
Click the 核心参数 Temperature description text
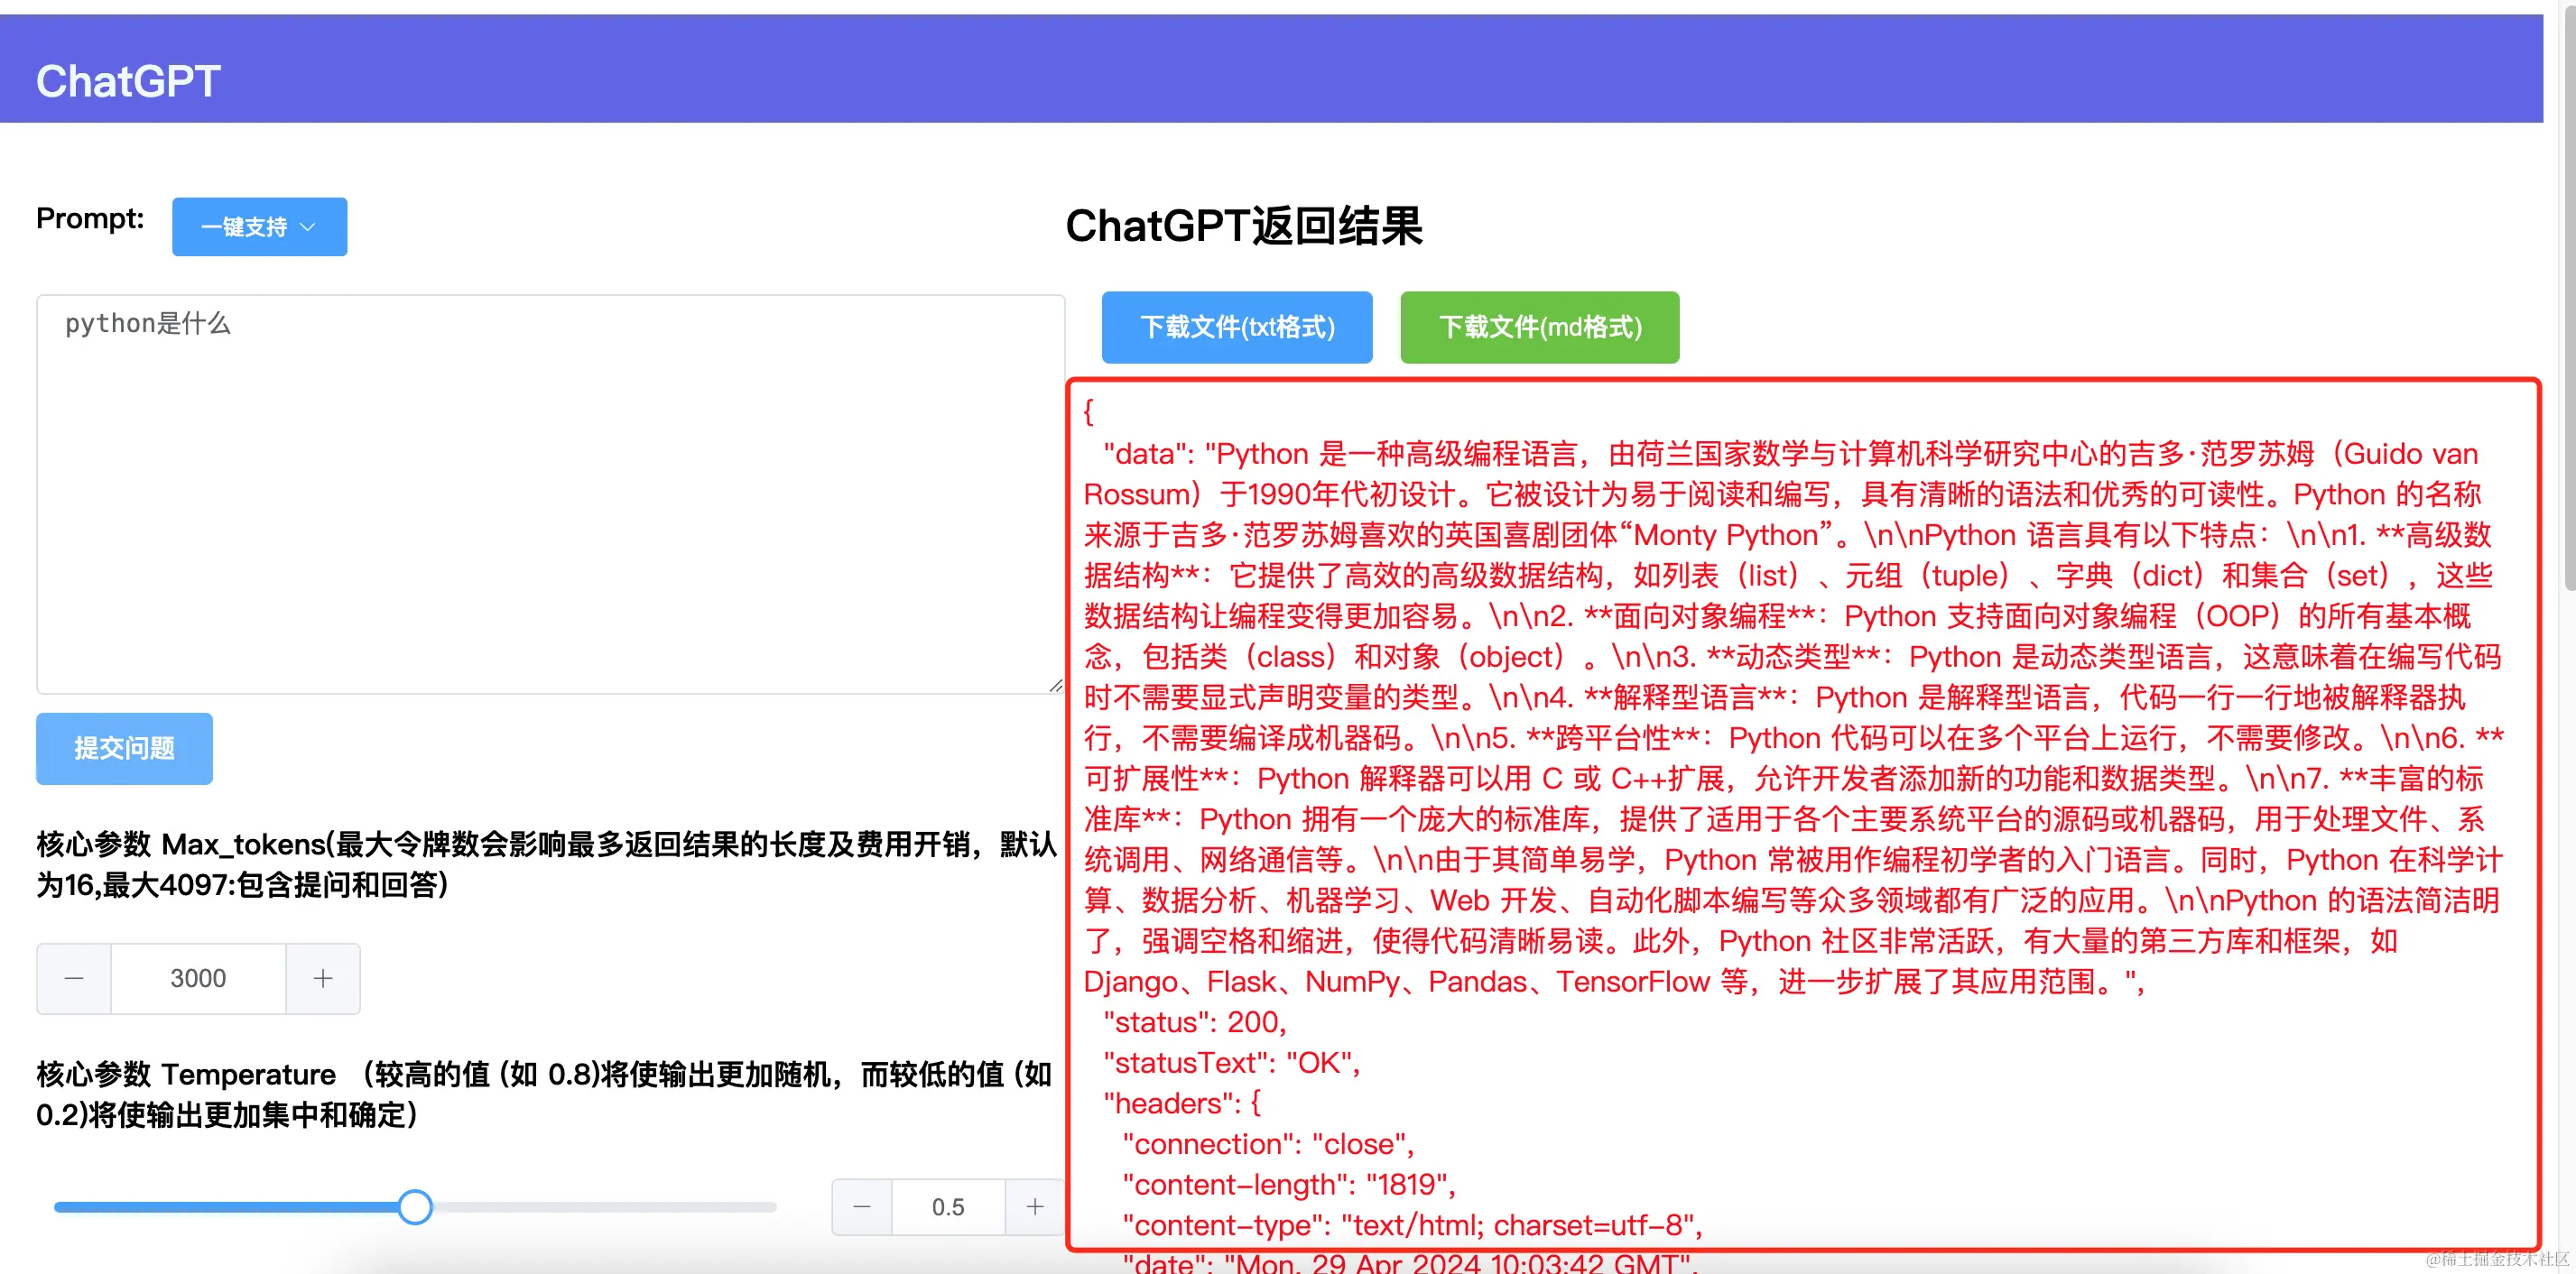tap(545, 1094)
